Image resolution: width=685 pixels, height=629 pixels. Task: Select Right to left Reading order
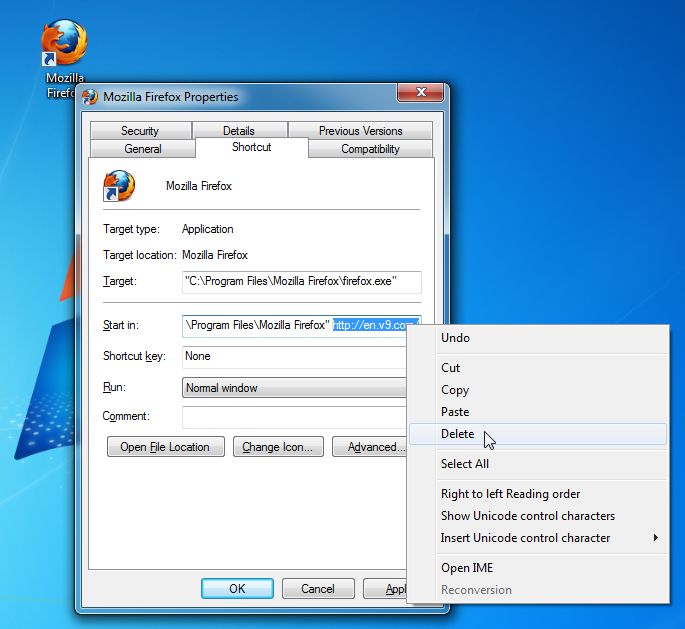[538, 494]
